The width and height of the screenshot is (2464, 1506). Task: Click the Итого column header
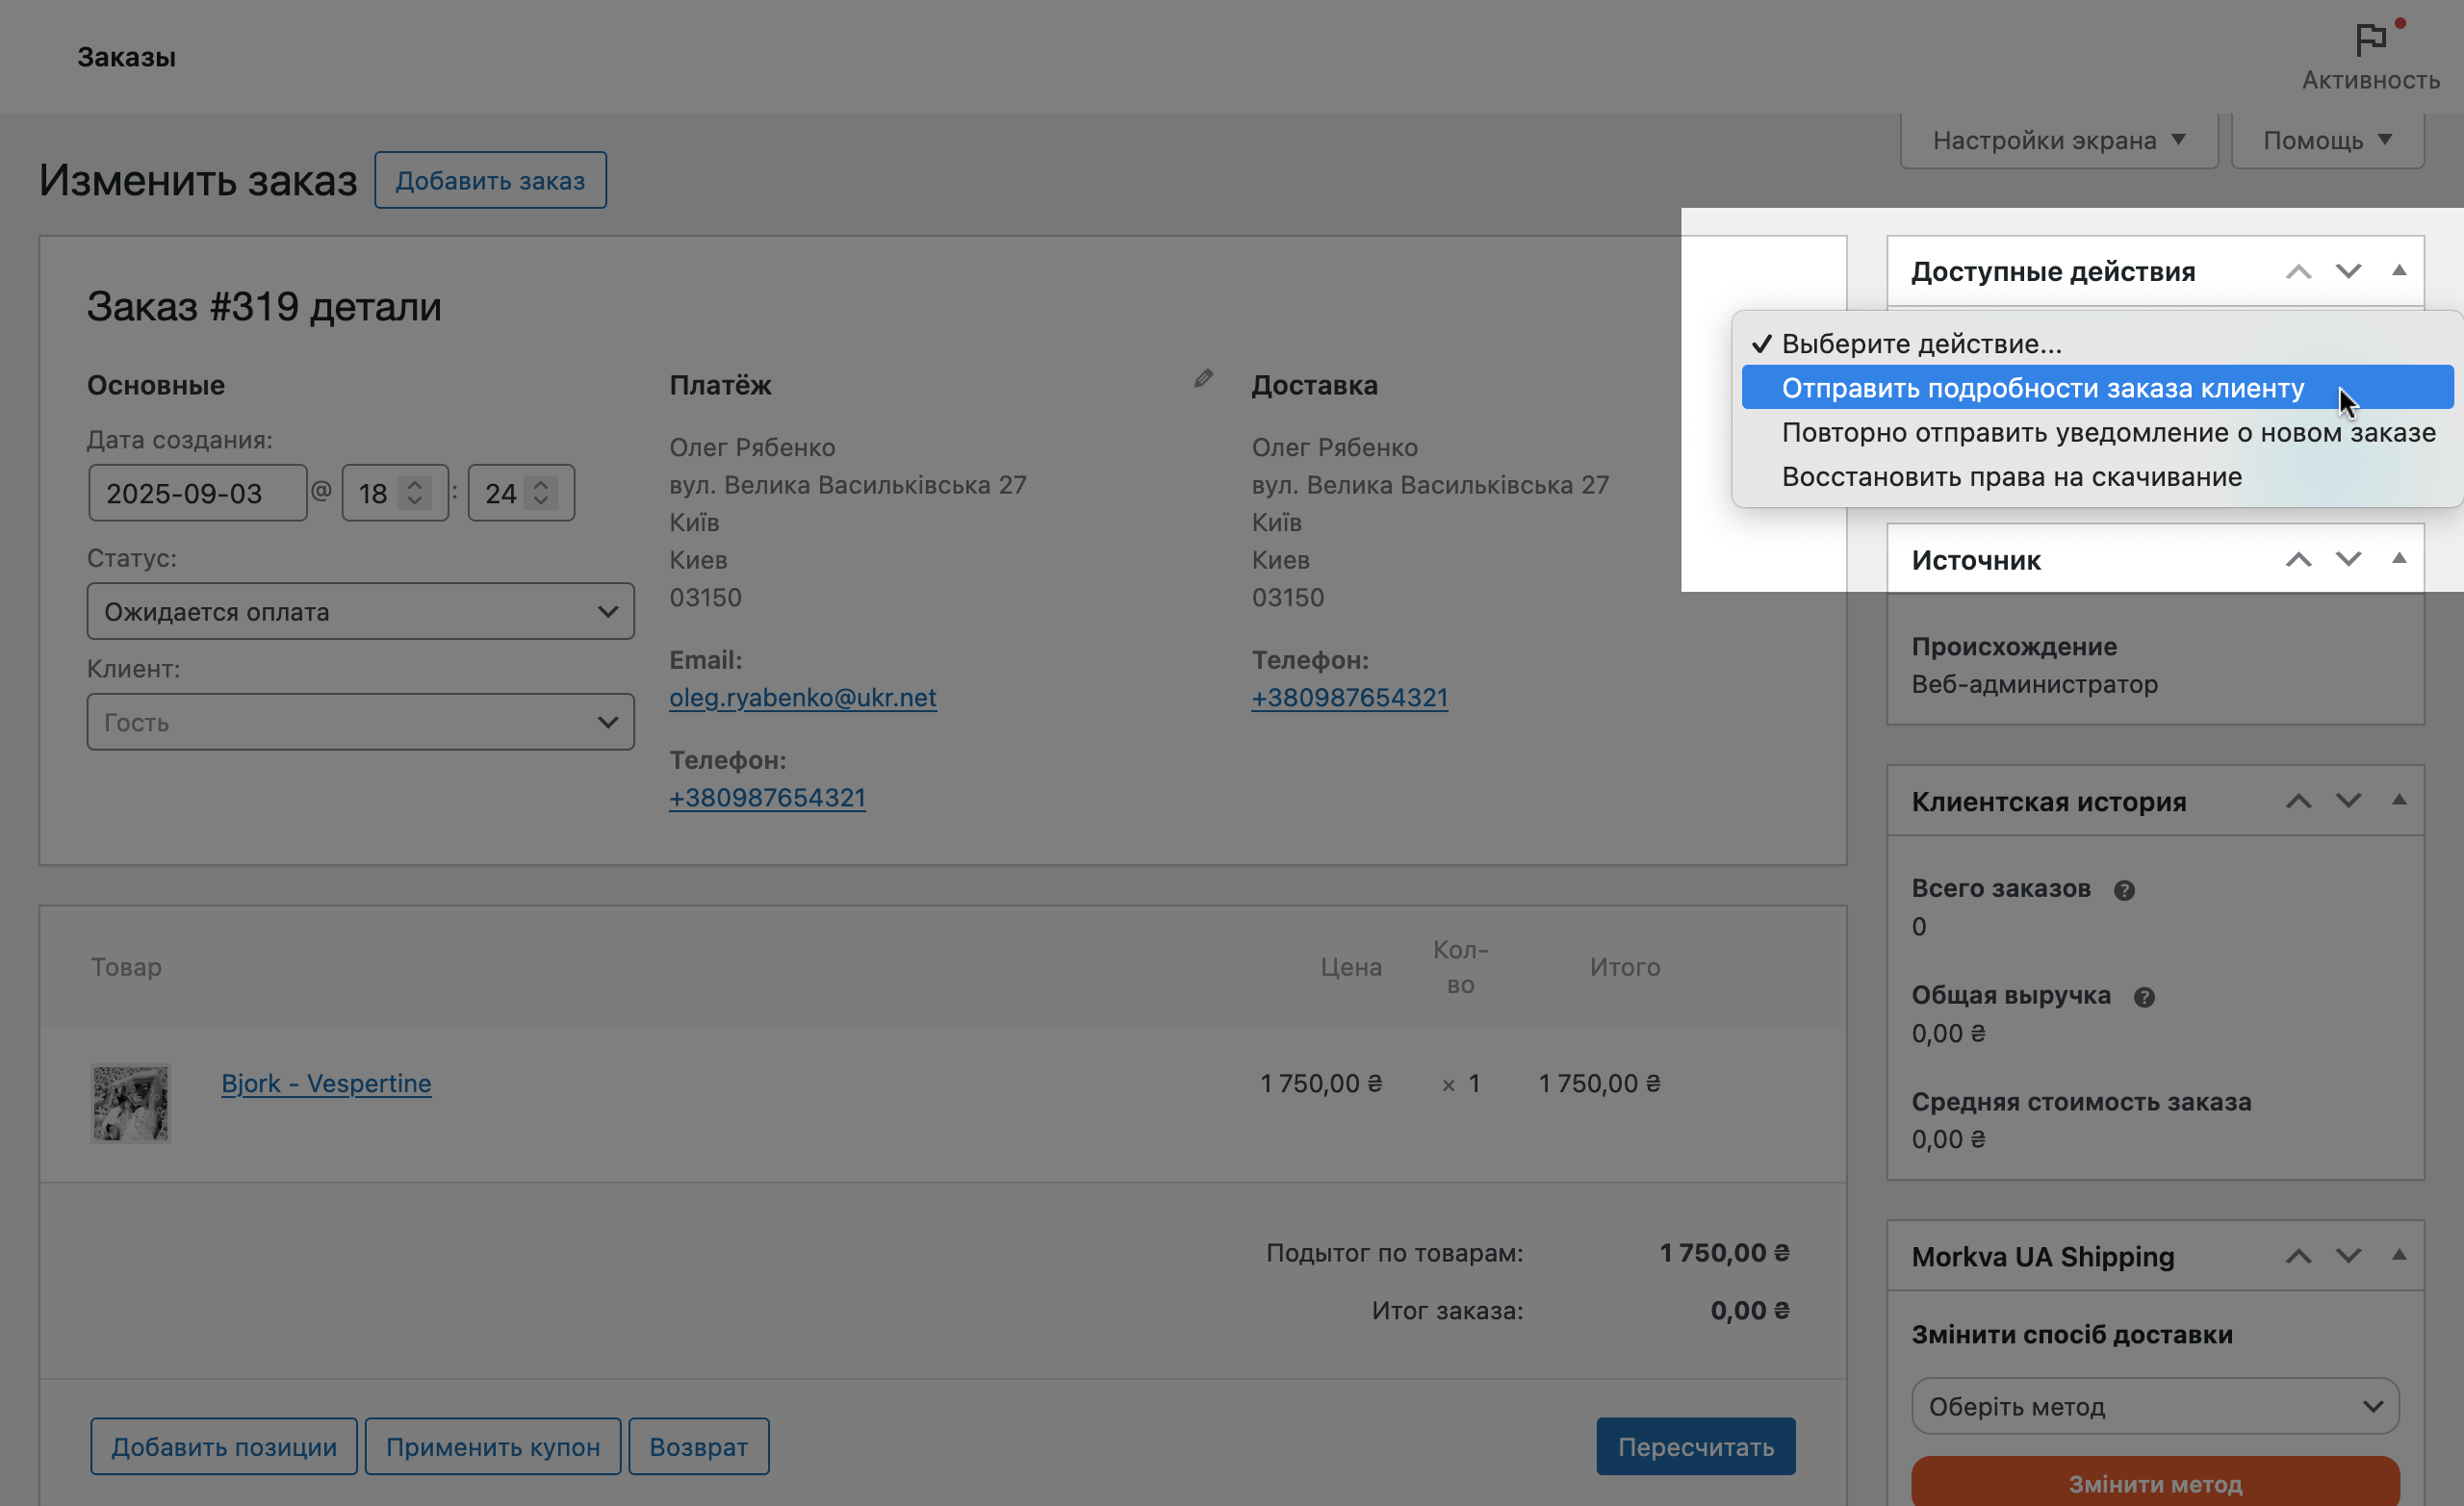1625,967
